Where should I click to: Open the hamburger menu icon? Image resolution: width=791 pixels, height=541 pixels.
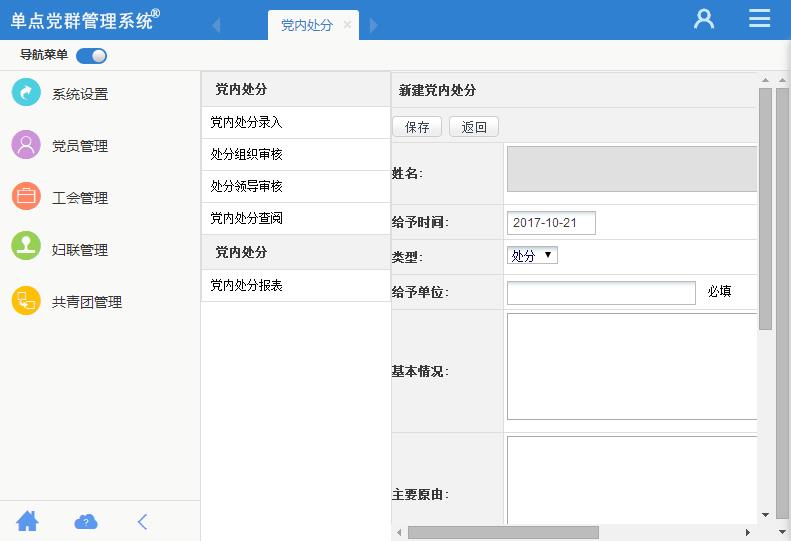[759, 18]
